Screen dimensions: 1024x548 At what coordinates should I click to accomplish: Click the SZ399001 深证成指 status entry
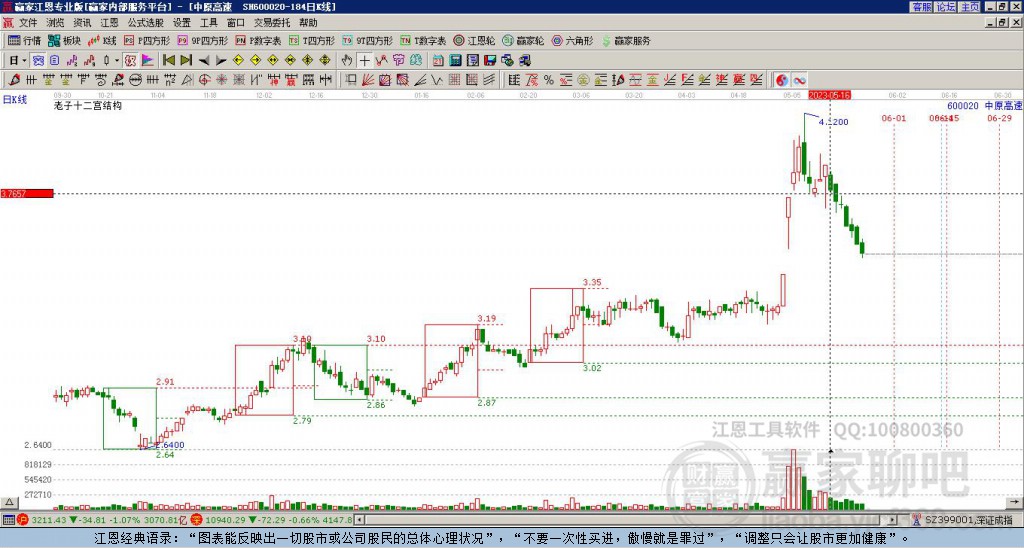point(964,520)
